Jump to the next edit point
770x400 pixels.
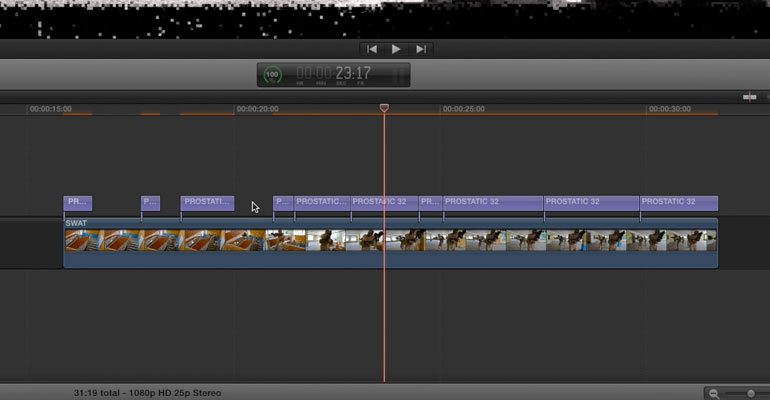(x=421, y=49)
